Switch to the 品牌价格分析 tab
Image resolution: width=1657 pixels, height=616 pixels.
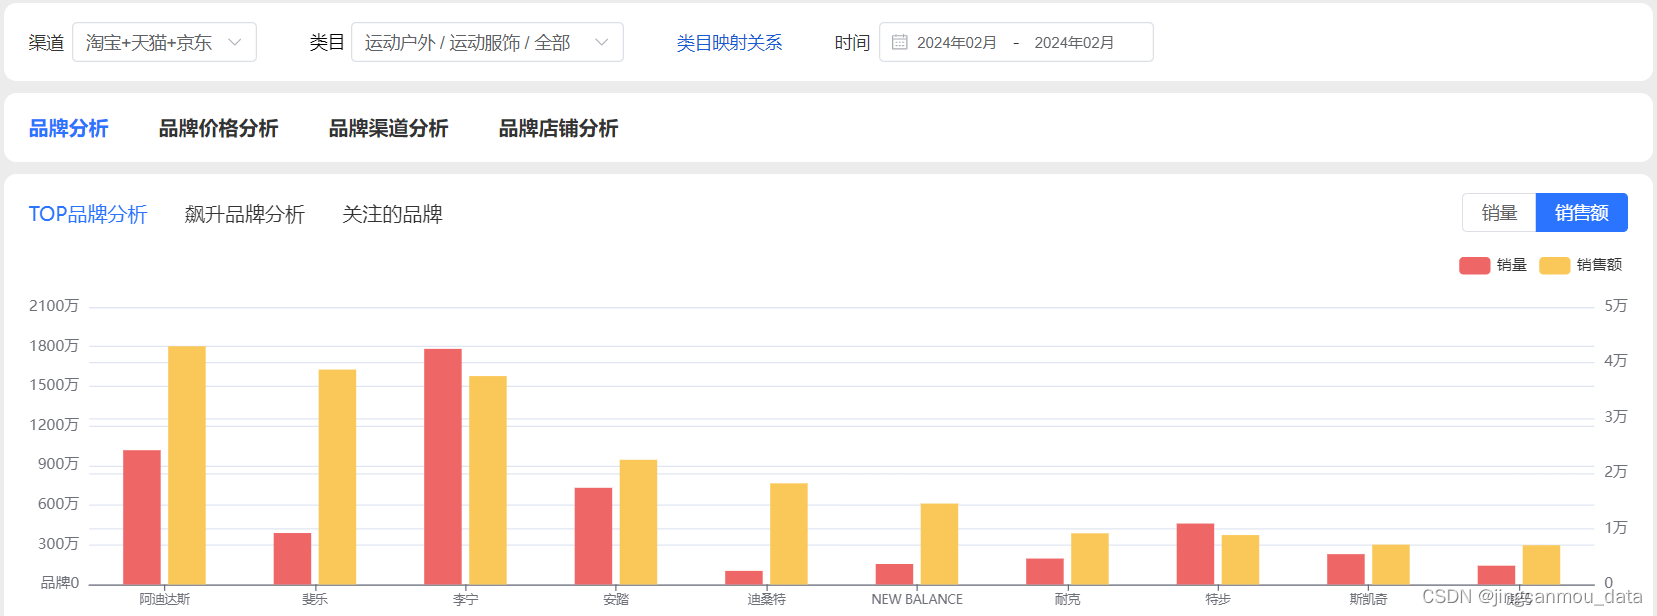pos(218,128)
